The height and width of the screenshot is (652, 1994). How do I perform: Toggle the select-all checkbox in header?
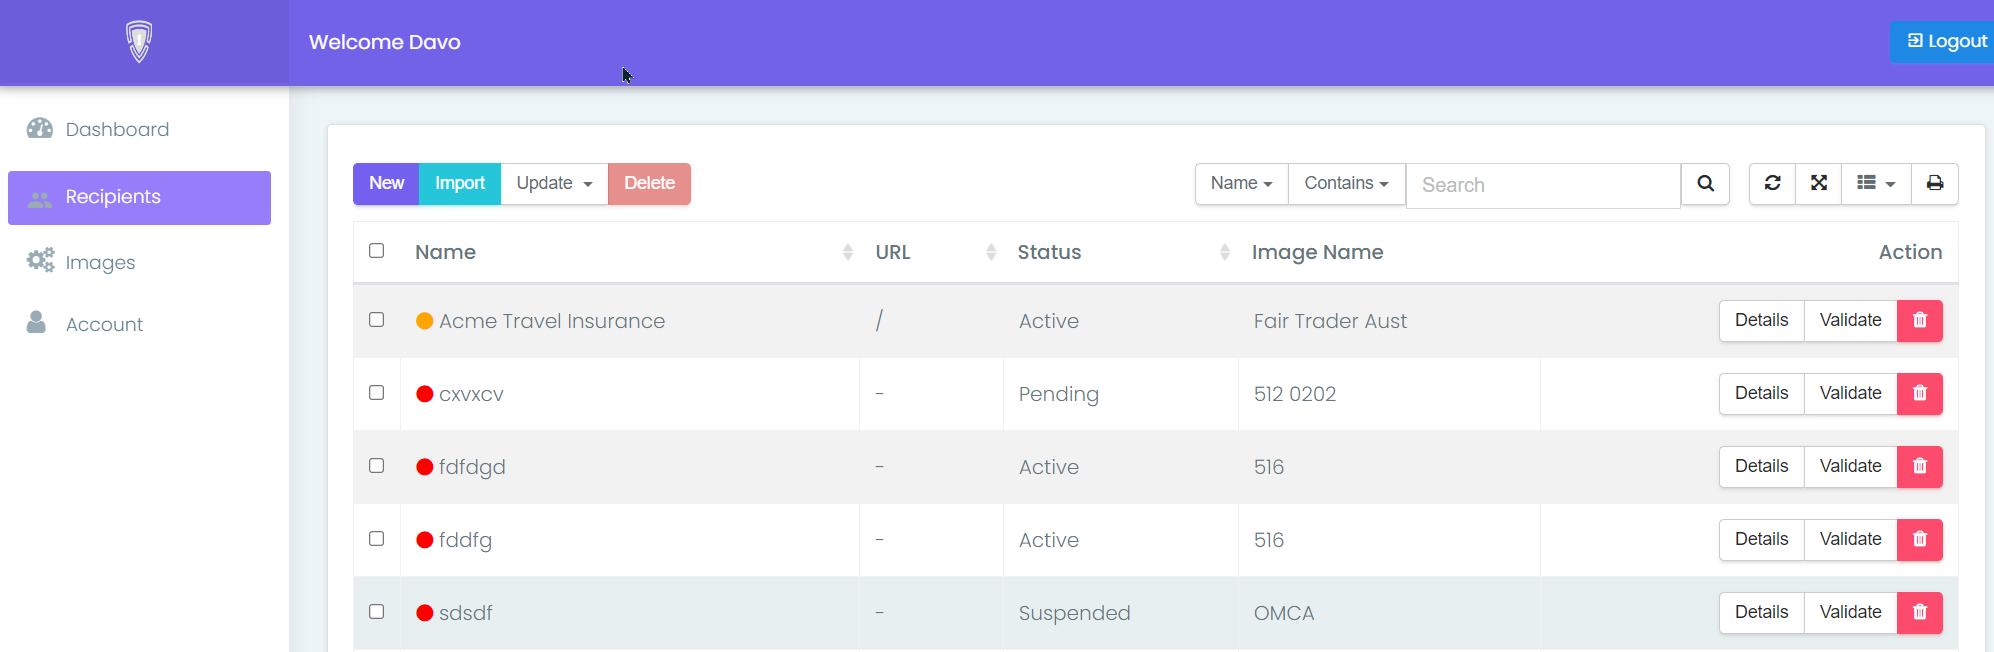point(377,251)
